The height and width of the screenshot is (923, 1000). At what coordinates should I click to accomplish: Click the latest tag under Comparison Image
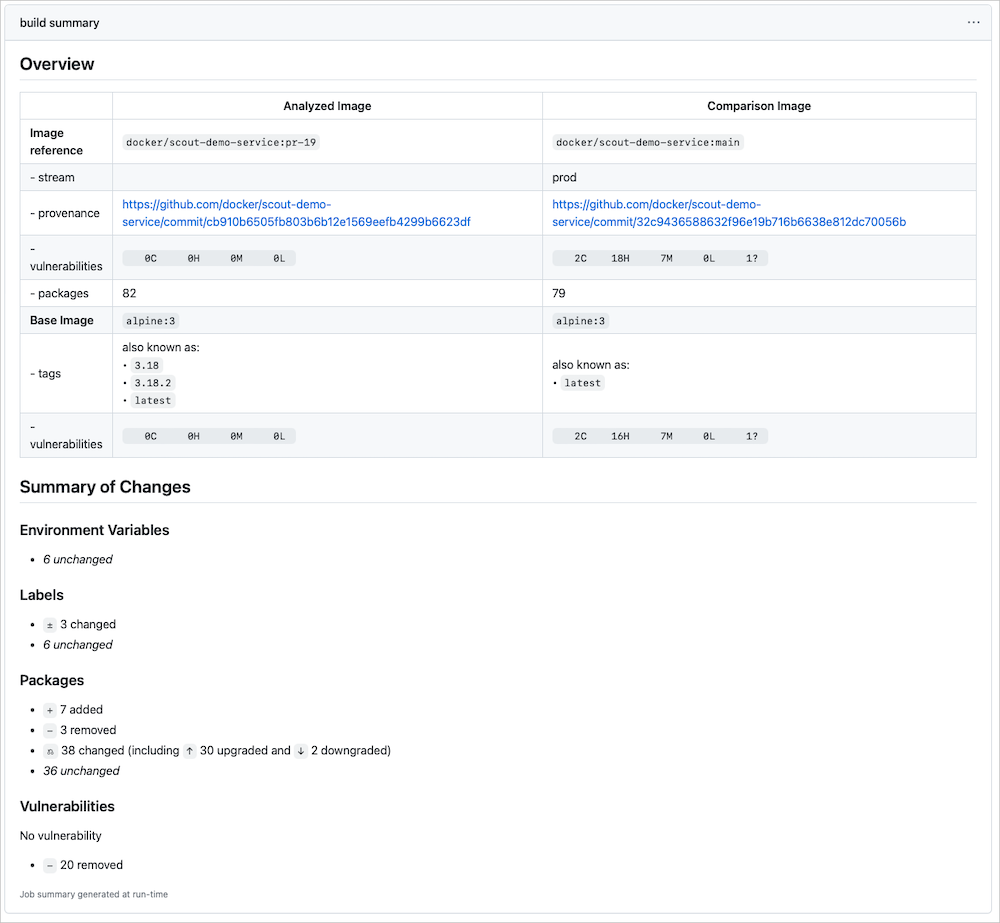[583, 383]
